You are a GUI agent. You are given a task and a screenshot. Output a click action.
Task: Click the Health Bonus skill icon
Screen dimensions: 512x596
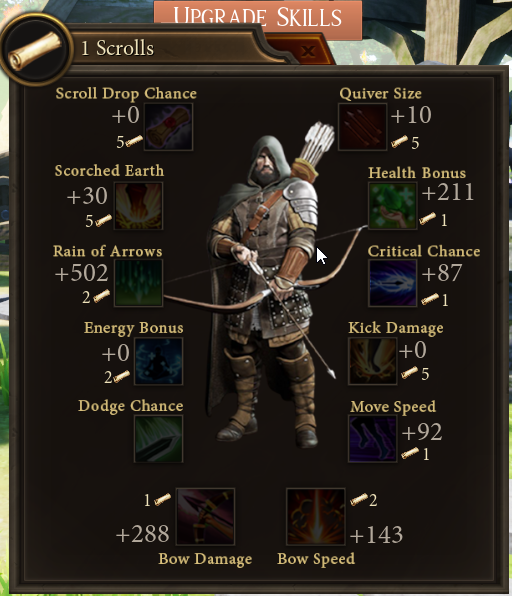[x=392, y=206]
